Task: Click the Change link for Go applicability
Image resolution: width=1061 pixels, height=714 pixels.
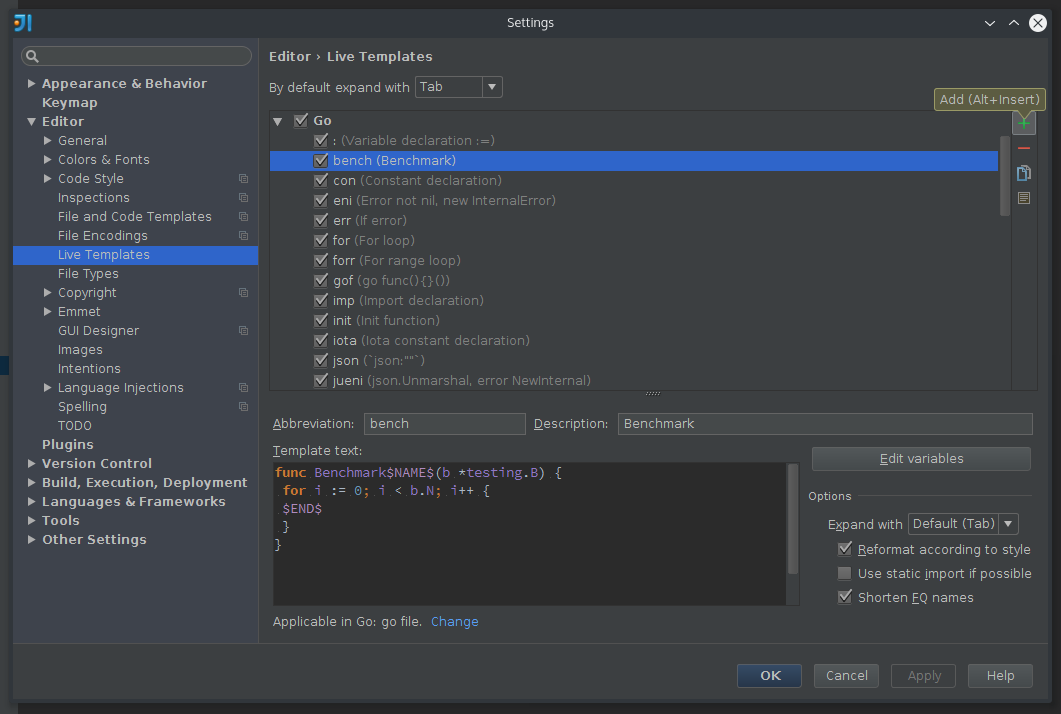Action: [x=455, y=621]
